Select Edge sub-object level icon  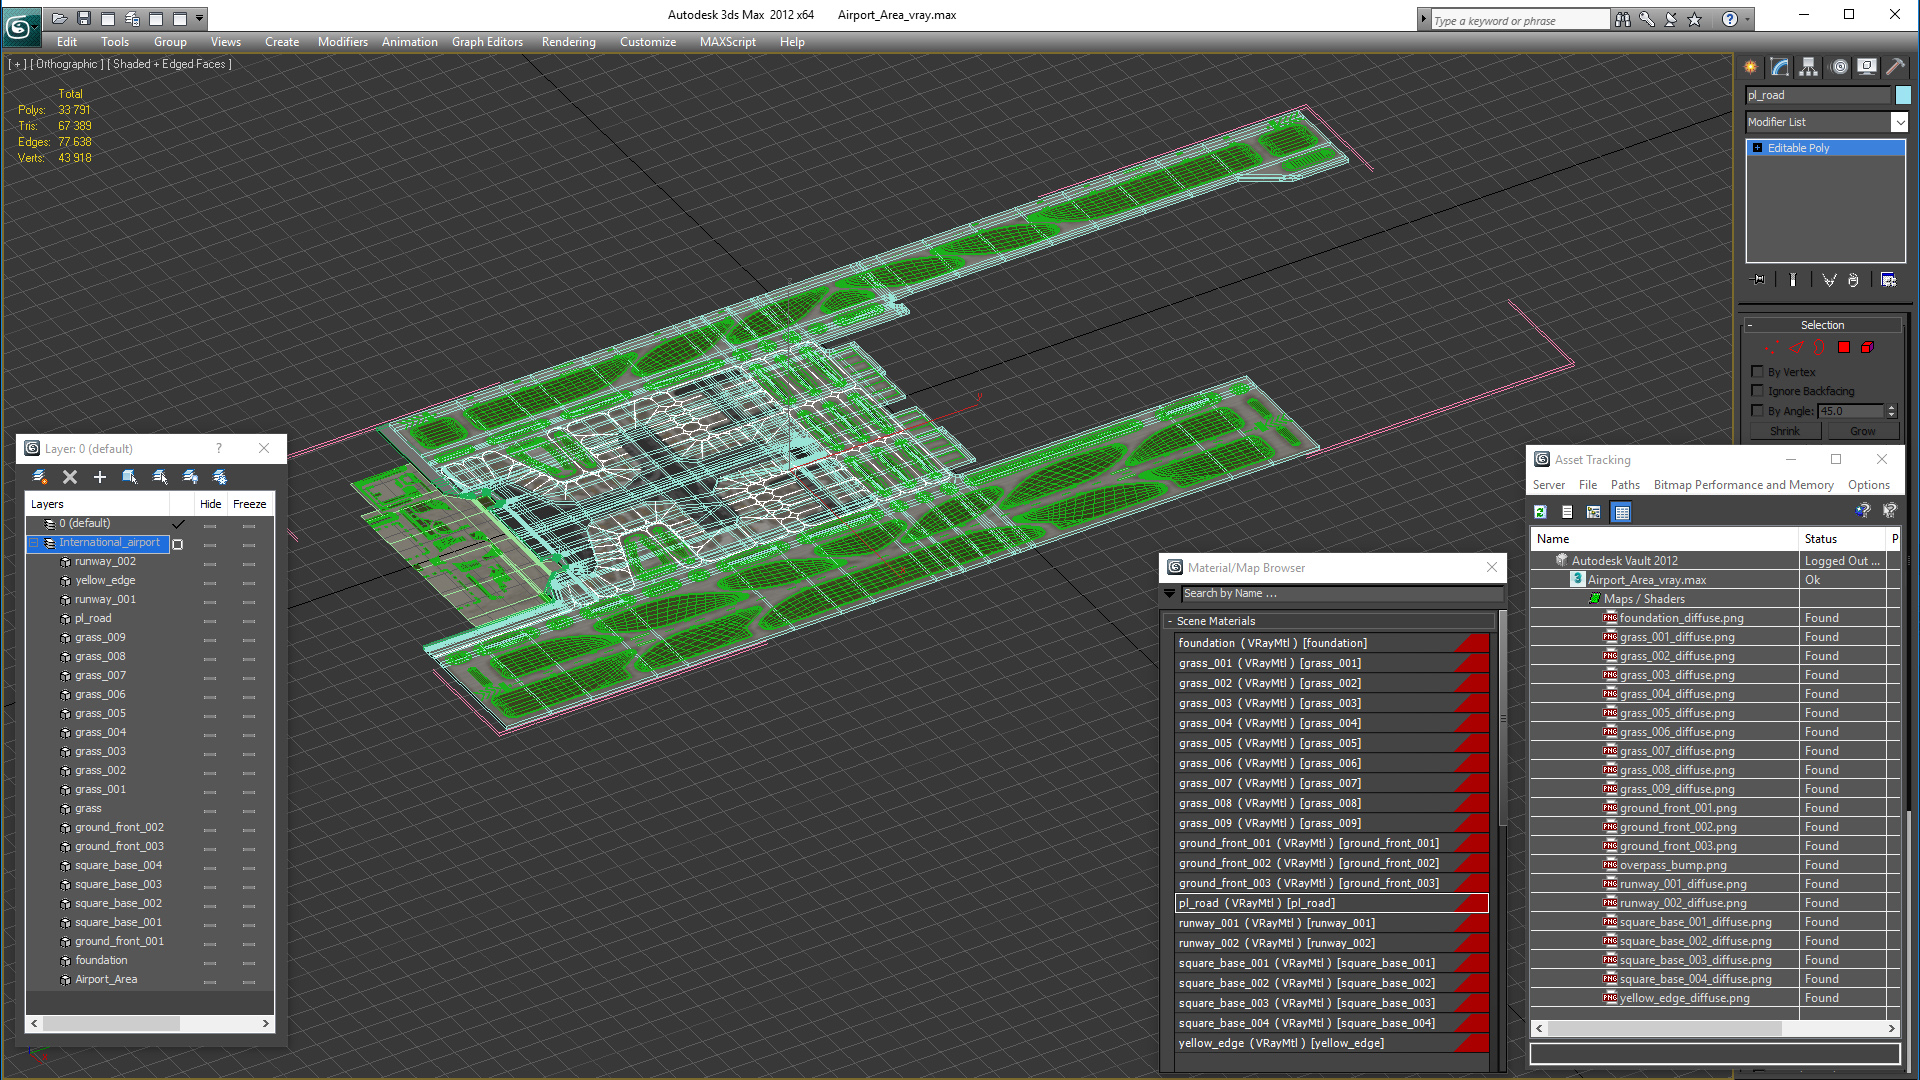pyautogui.click(x=1796, y=348)
